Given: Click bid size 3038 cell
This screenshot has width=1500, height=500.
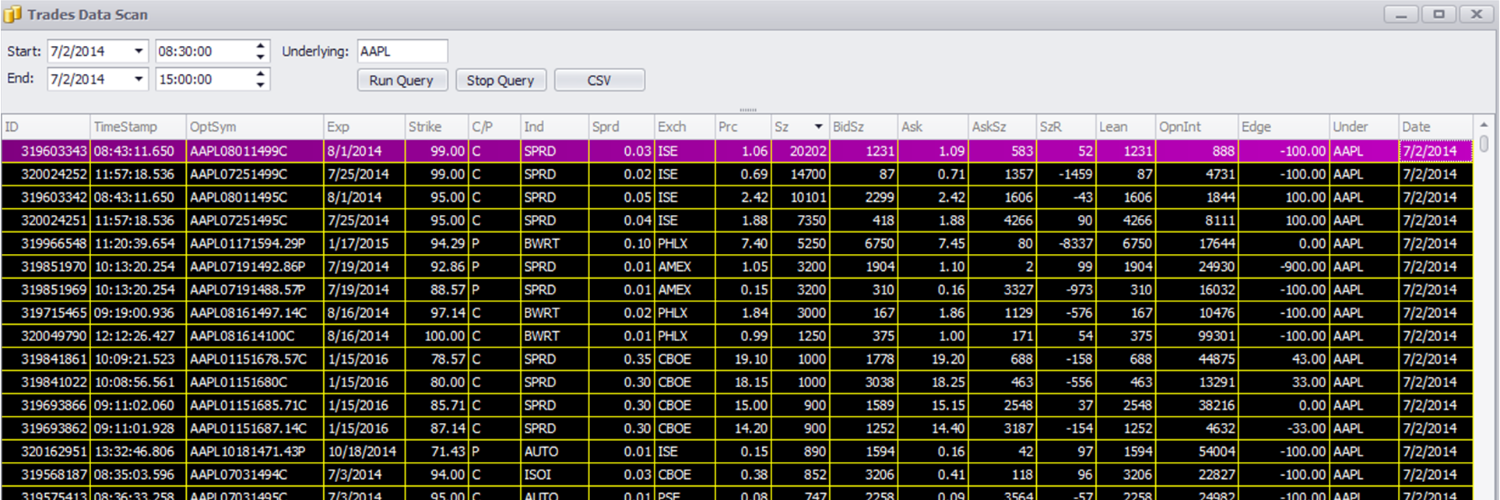Looking at the screenshot, I should [x=863, y=382].
